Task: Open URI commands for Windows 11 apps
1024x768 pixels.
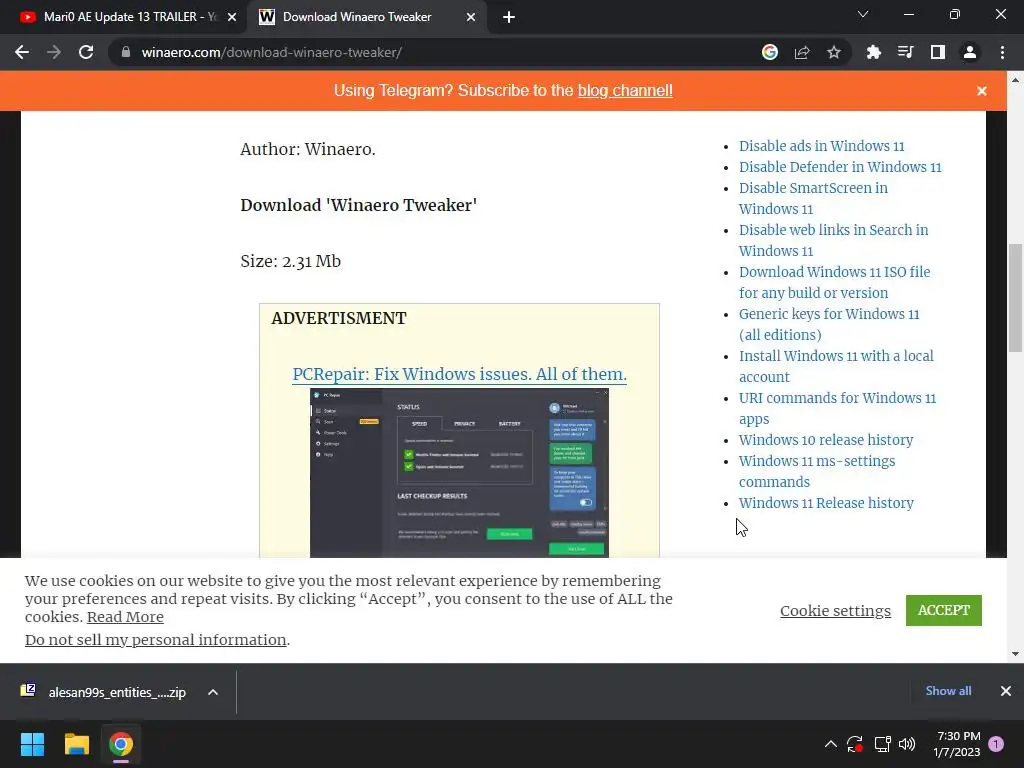Action: point(837,408)
